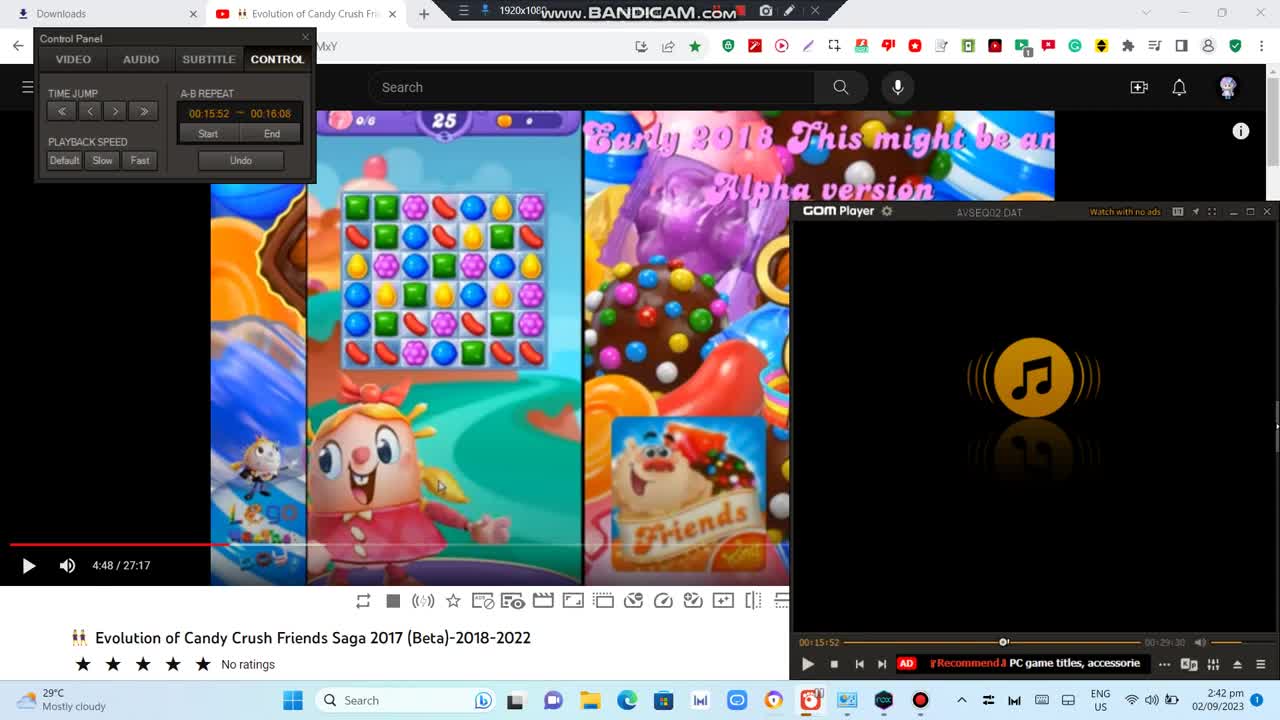The image size is (1280, 720).
Task: Click the filmstrip icon below the video
Action: click(x=543, y=601)
